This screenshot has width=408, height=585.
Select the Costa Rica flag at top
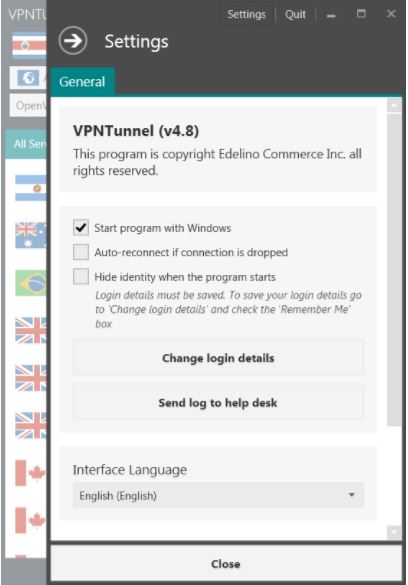(x=29, y=45)
